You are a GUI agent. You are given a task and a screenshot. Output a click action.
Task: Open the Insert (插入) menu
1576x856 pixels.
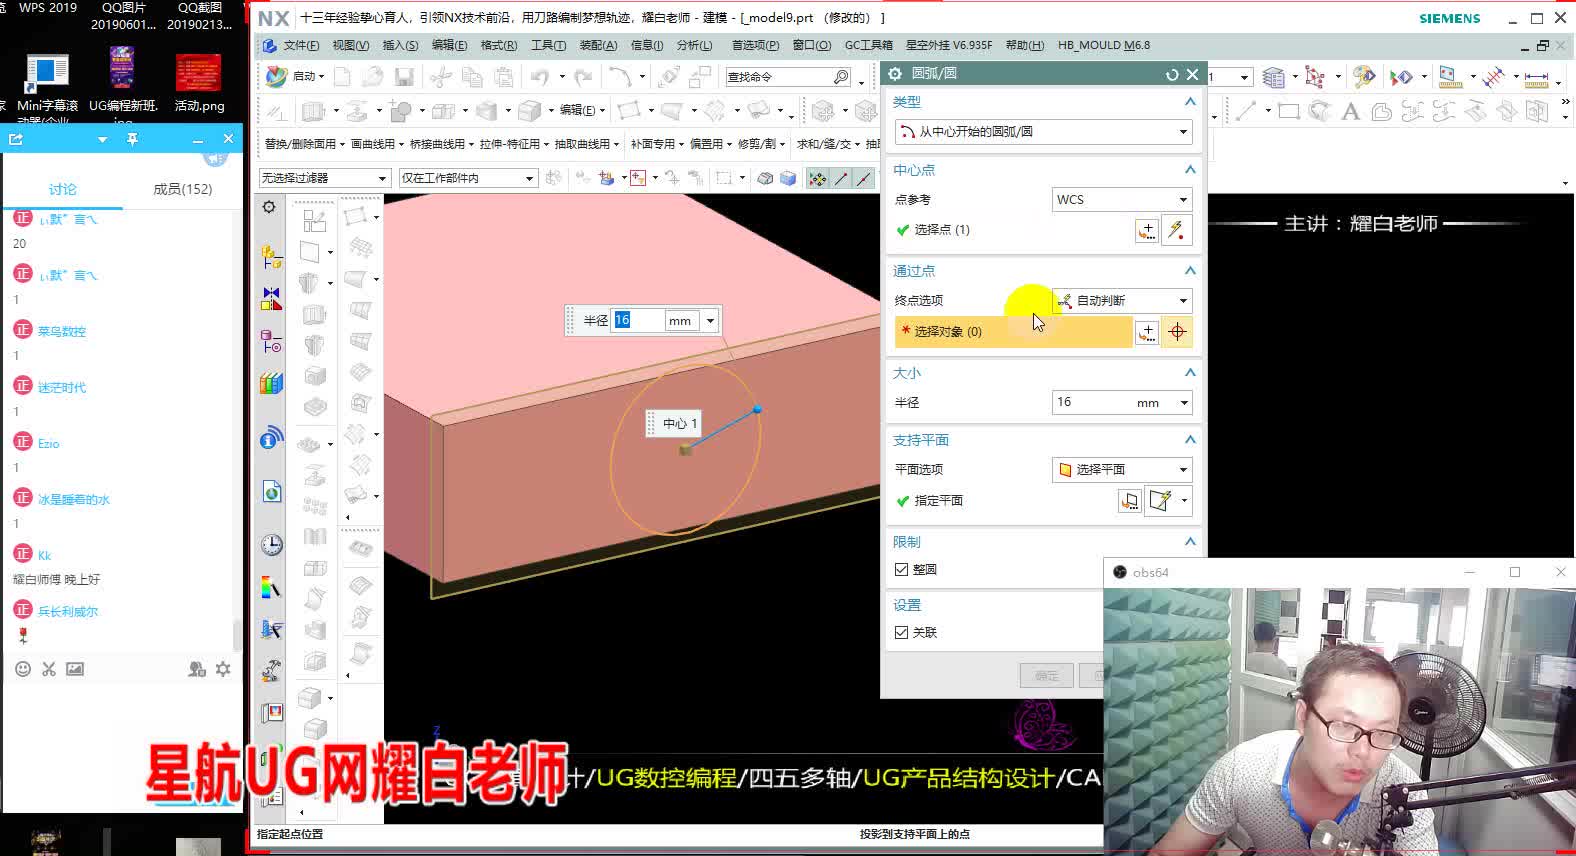click(400, 45)
